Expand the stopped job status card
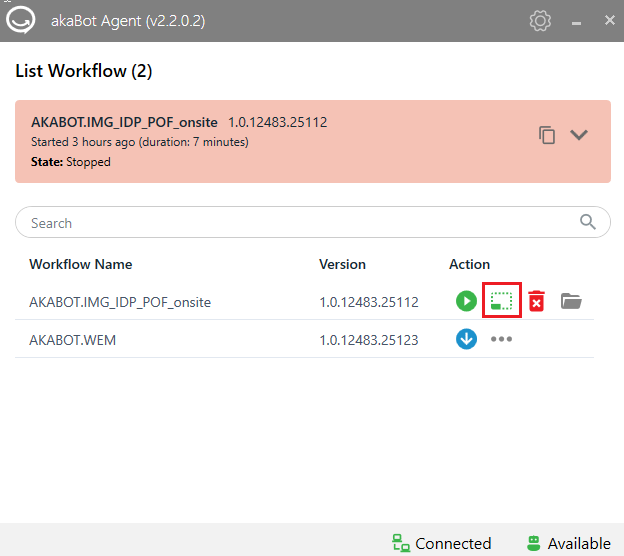 (x=579, y=135)
